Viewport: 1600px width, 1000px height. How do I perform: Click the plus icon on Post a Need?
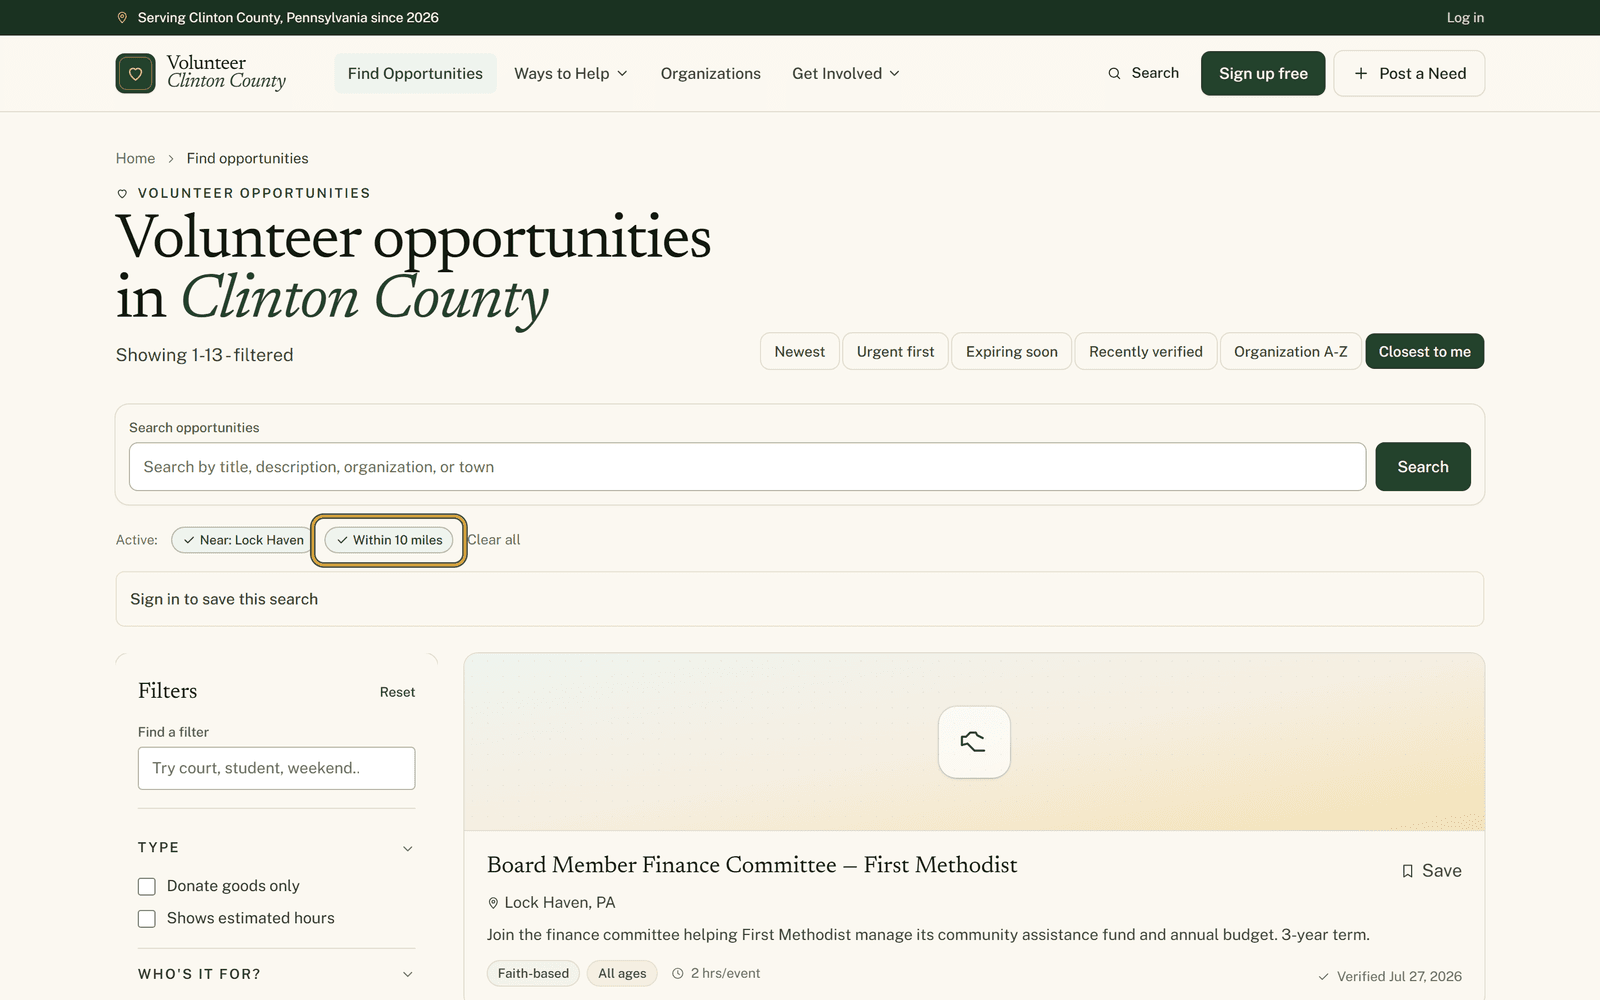[1360, 73]
